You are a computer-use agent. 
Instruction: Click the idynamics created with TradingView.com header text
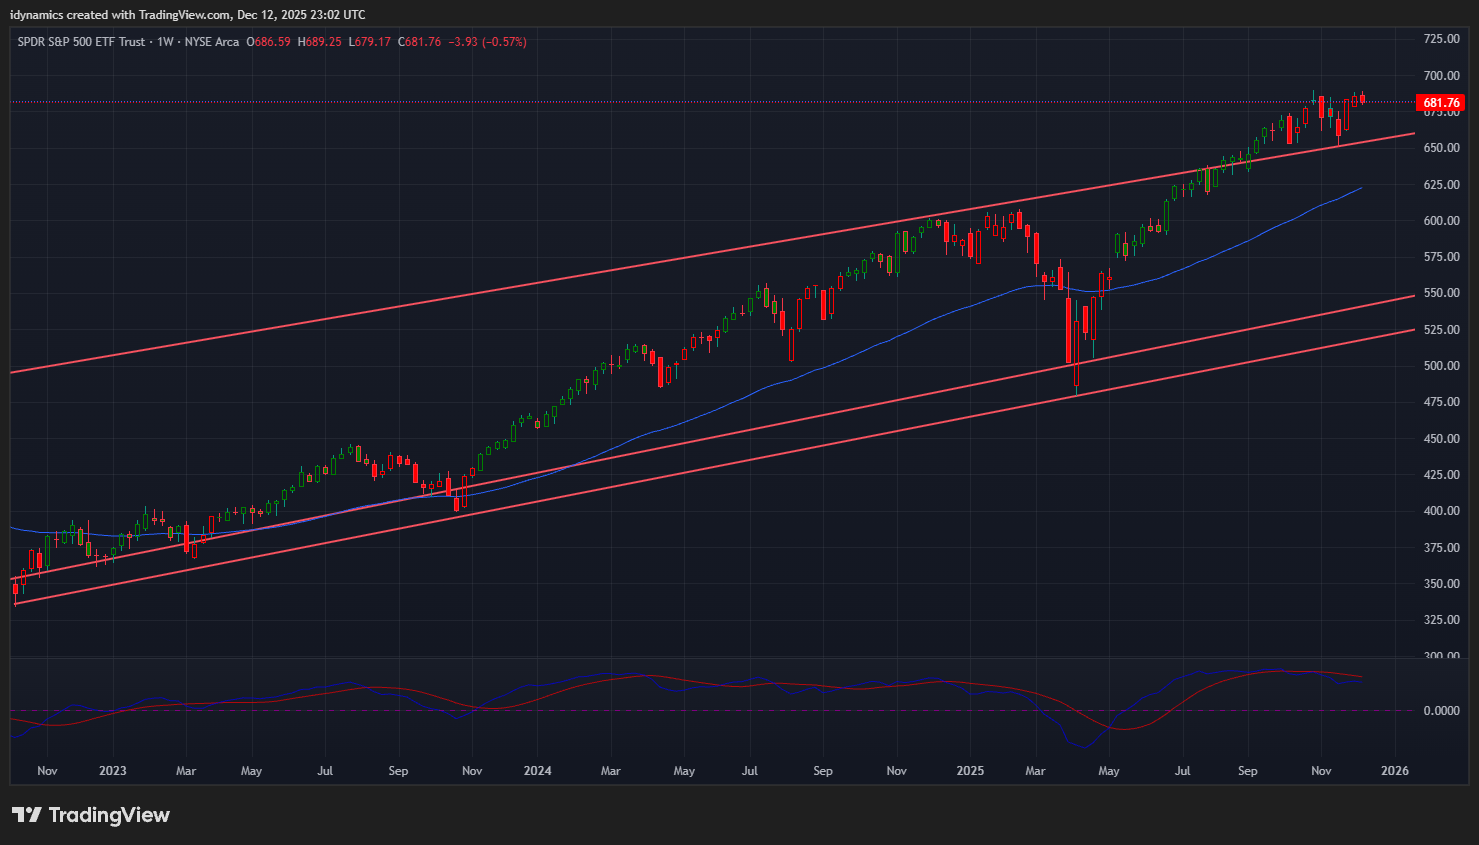187,15
